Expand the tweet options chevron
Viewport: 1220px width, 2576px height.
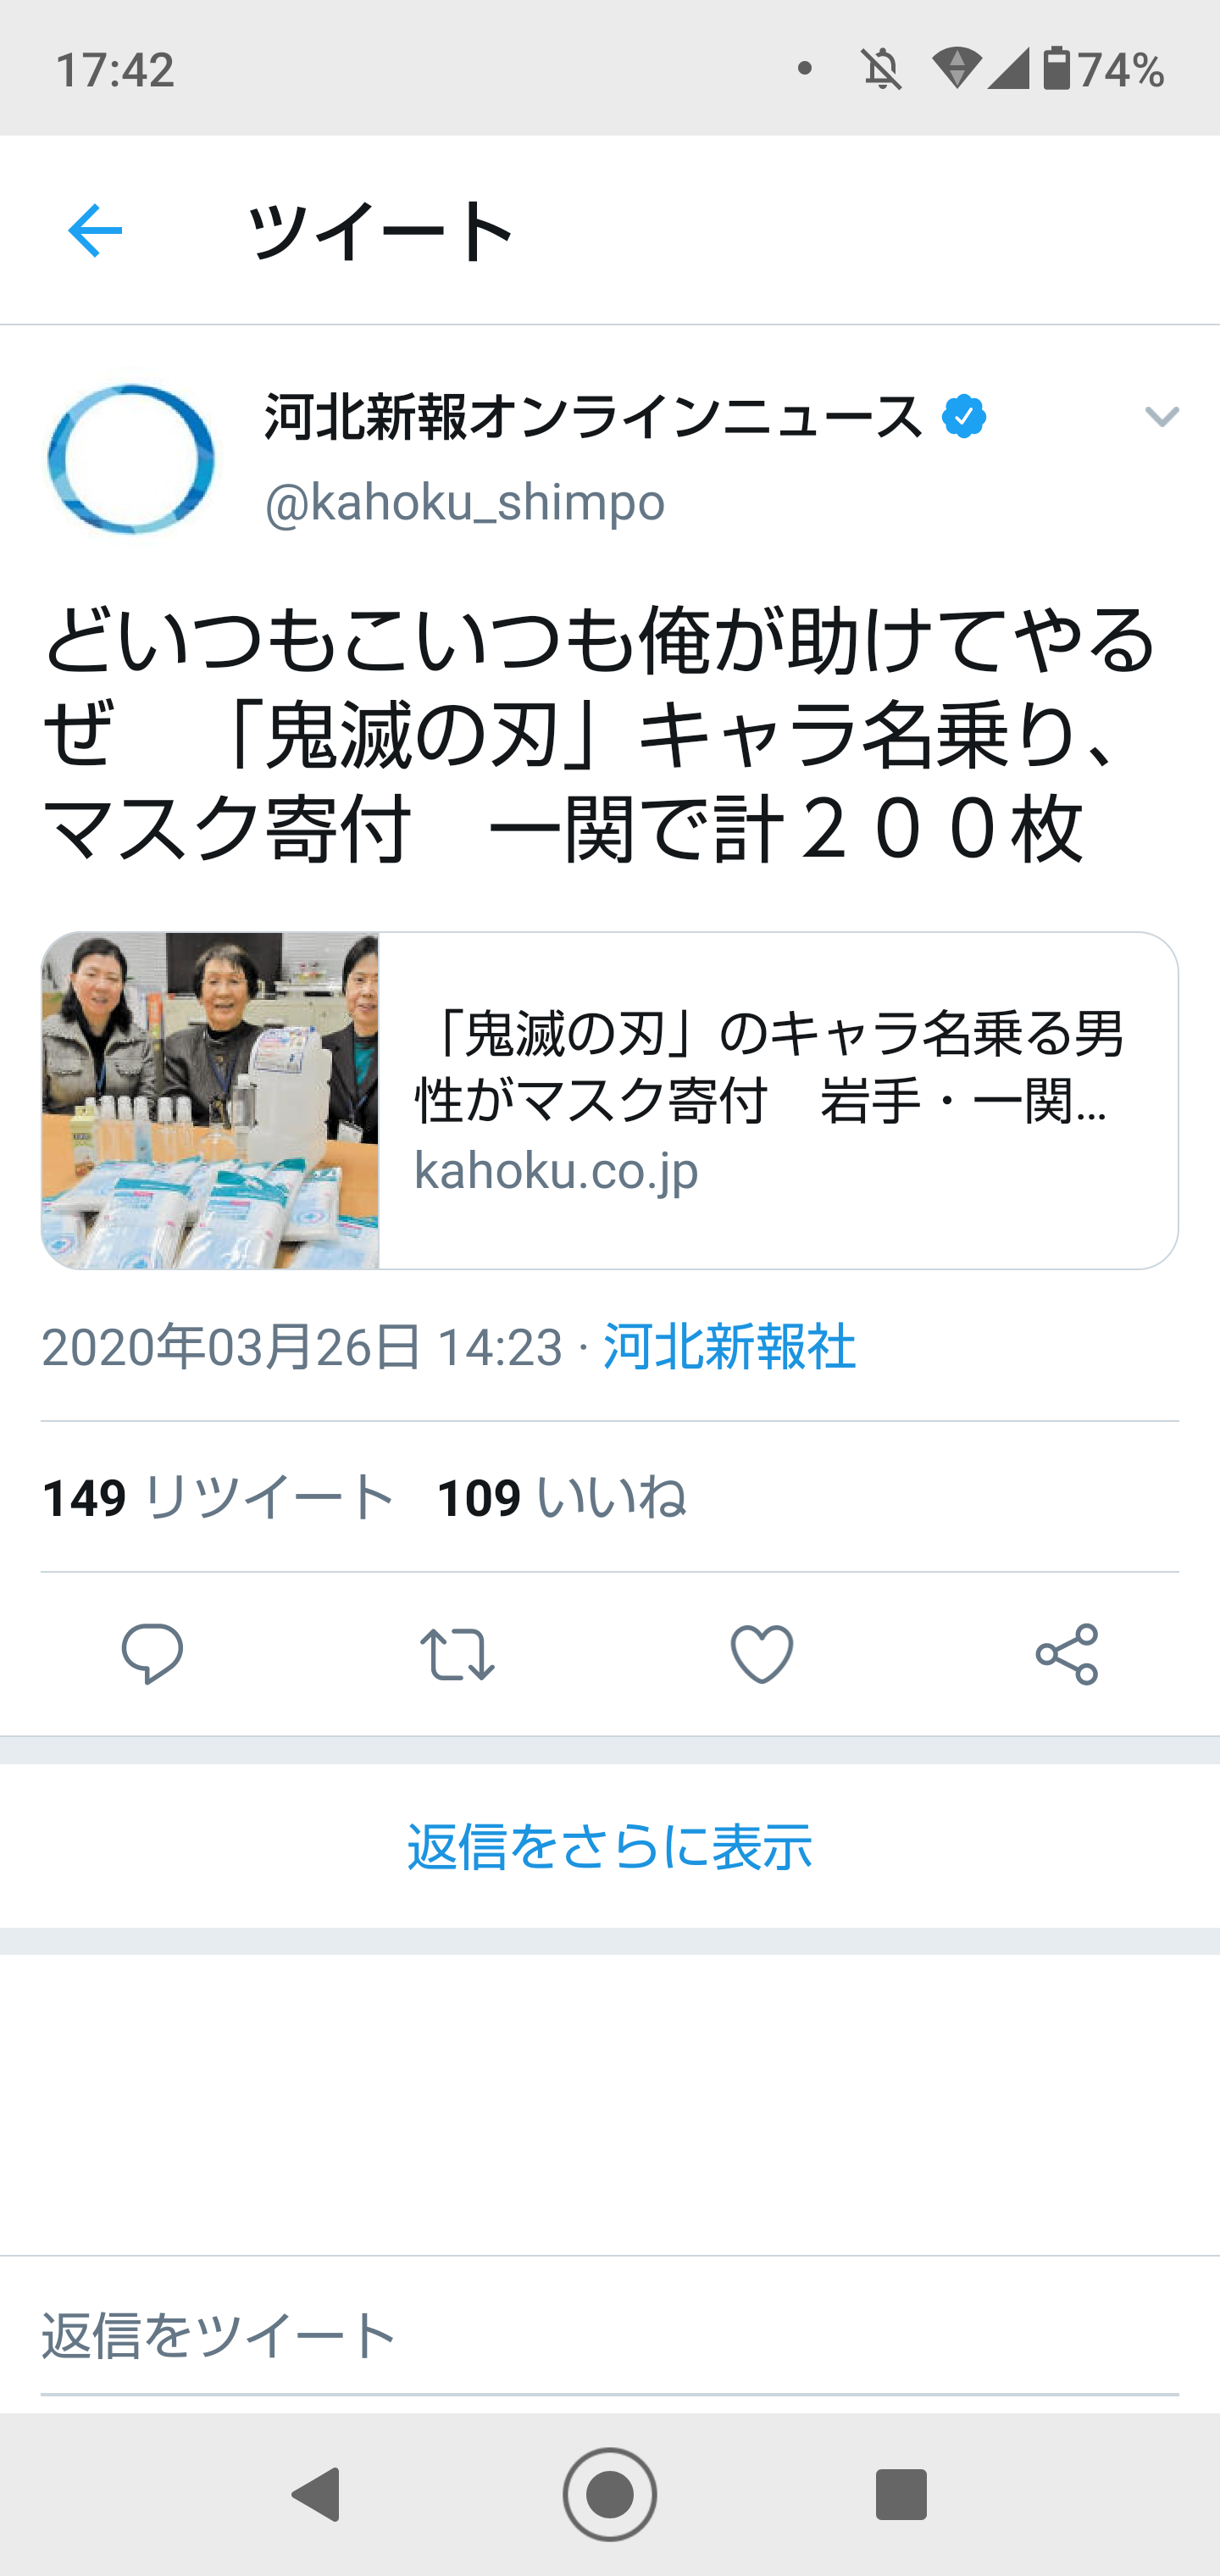tap(1162, 417)
